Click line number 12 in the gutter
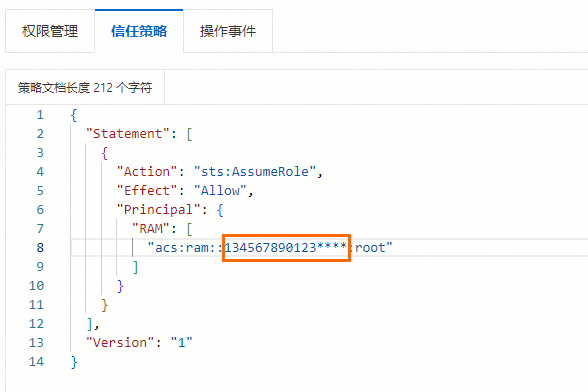The image size is (588, 392). [x=36, y=324]
